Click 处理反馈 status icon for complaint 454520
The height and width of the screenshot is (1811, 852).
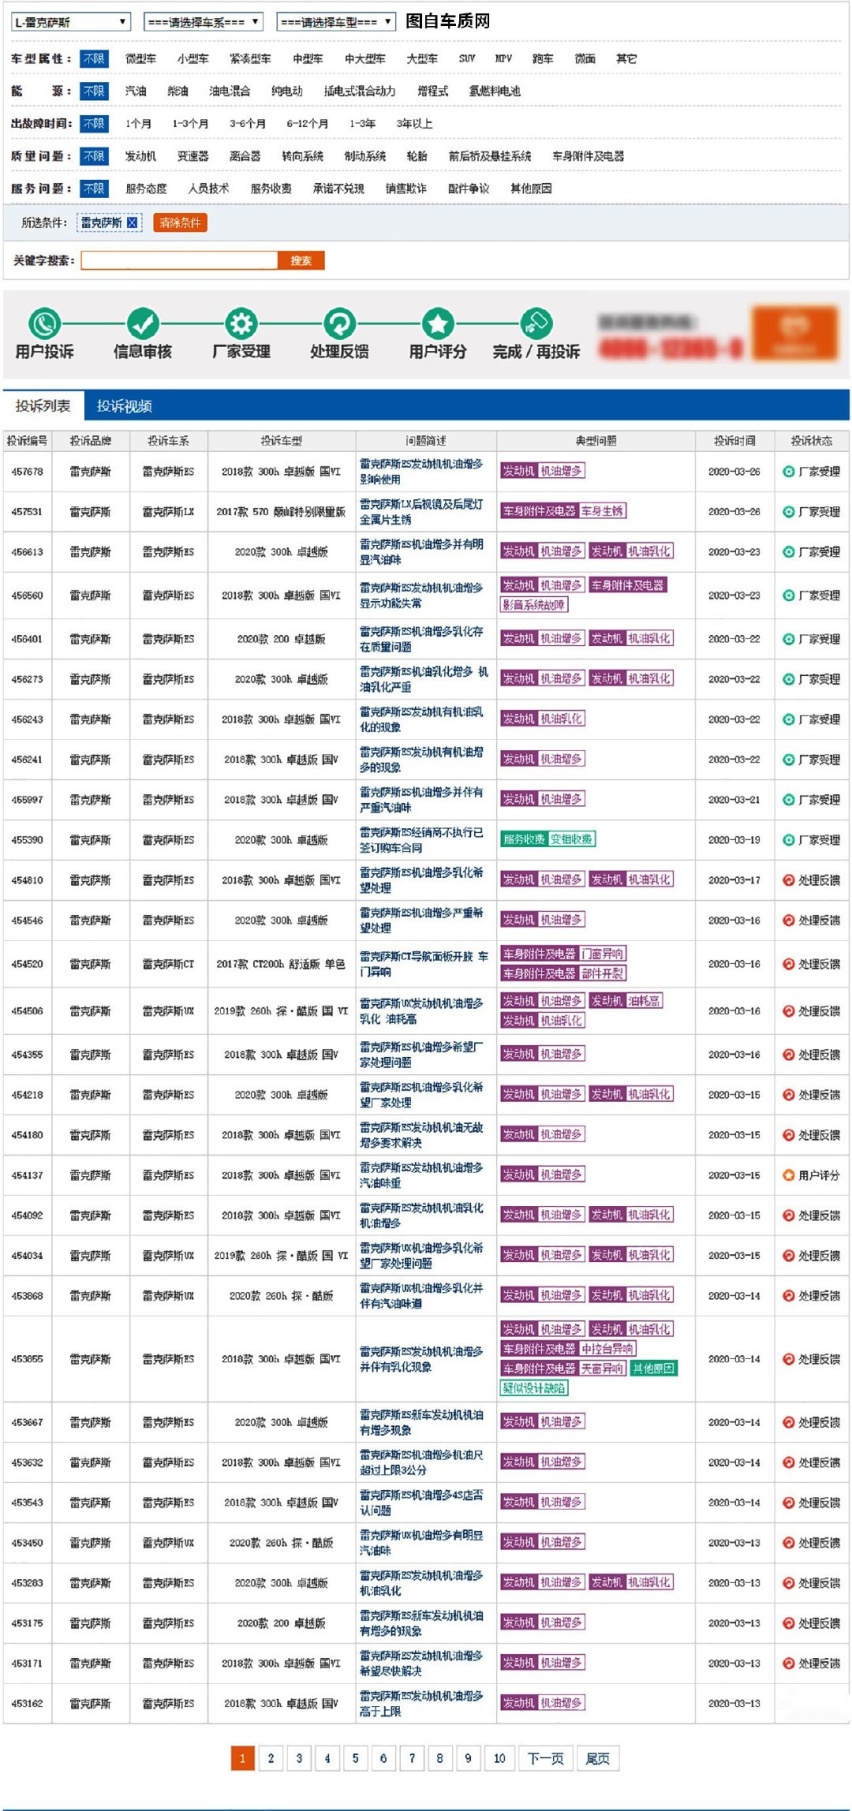[789, 964]
